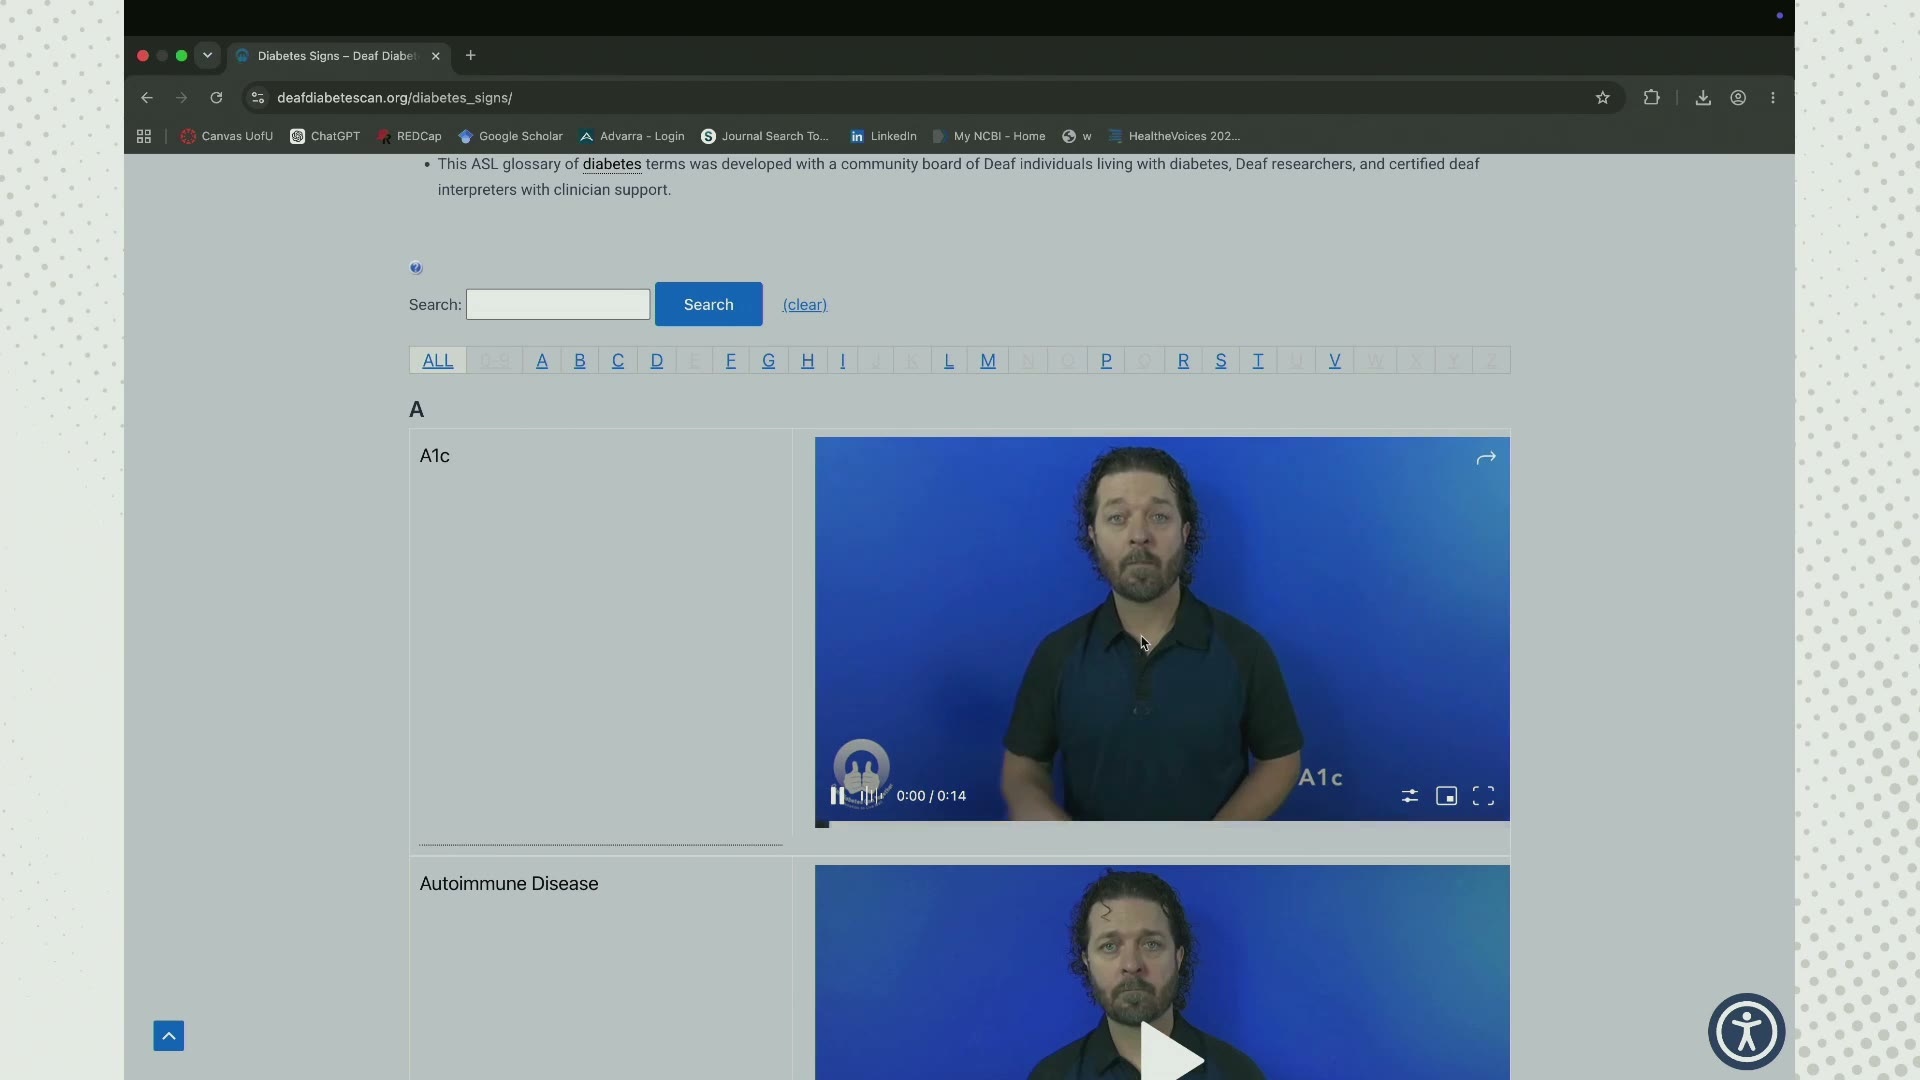Pause the A1c video
The image size is (1920, 1080).
[x=837, y=796]
